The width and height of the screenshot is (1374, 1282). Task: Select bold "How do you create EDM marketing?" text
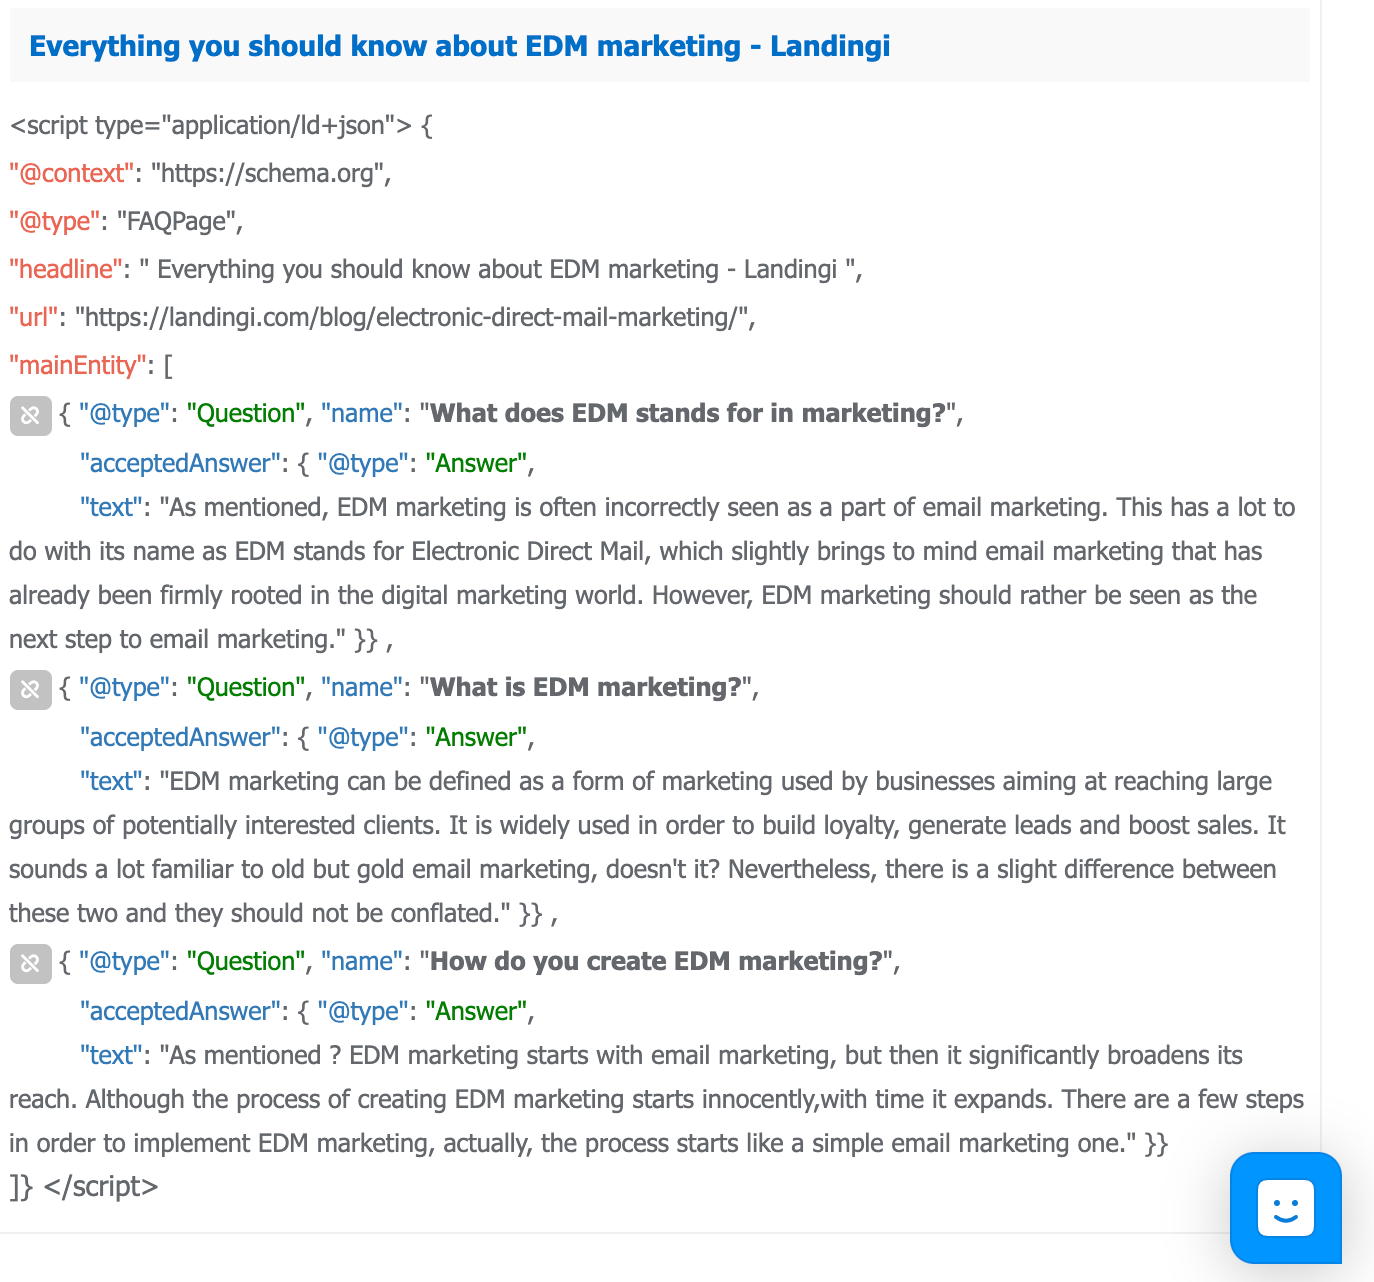pyautogui.click(x=657, y=961)
